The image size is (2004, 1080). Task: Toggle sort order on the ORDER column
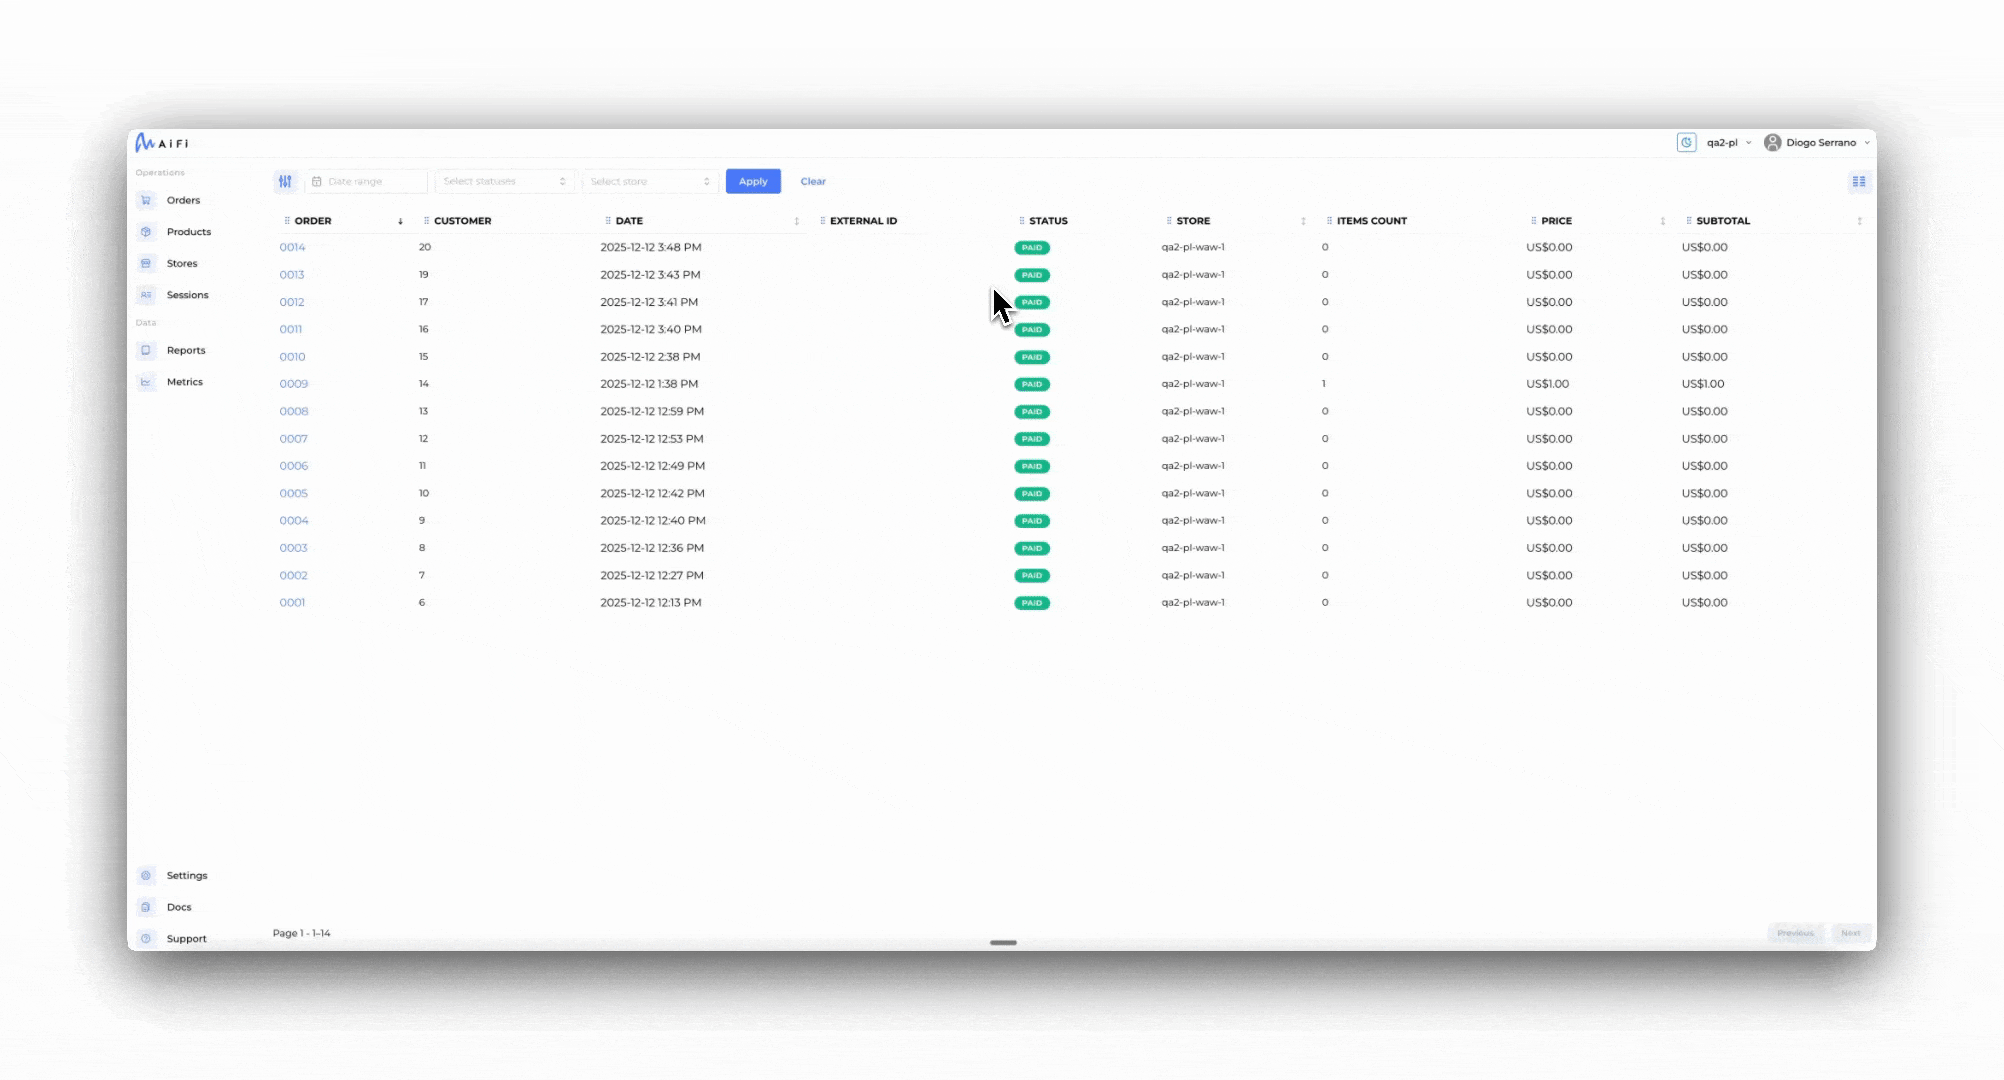point(401,221)
